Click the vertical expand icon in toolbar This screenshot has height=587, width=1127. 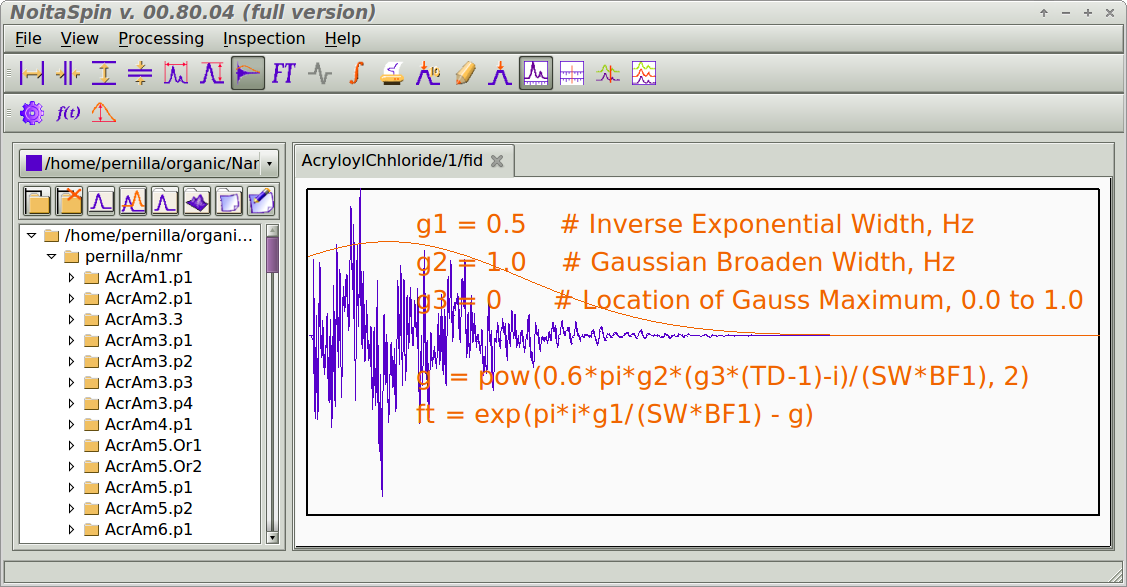(x=104, y=73)
